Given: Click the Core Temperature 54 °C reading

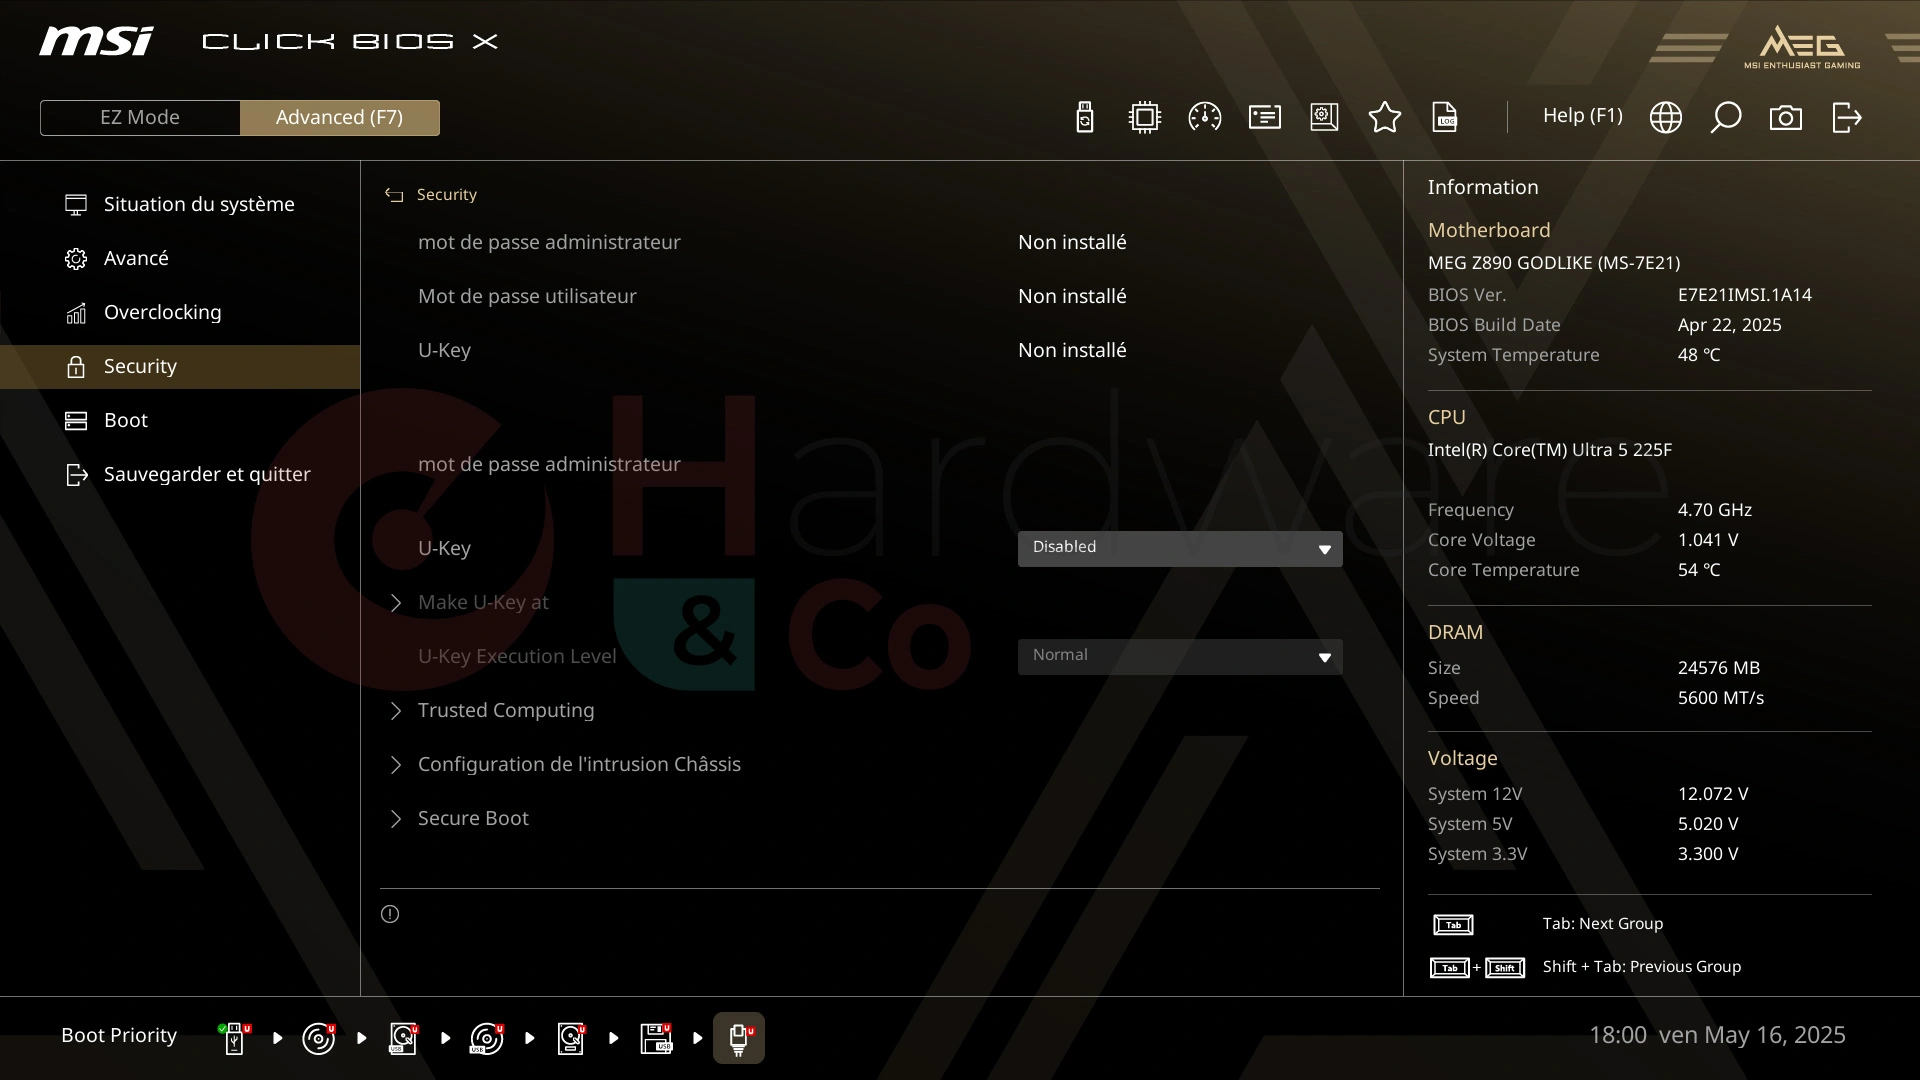Looking at the screenshot, I should tap(1698, 570).
